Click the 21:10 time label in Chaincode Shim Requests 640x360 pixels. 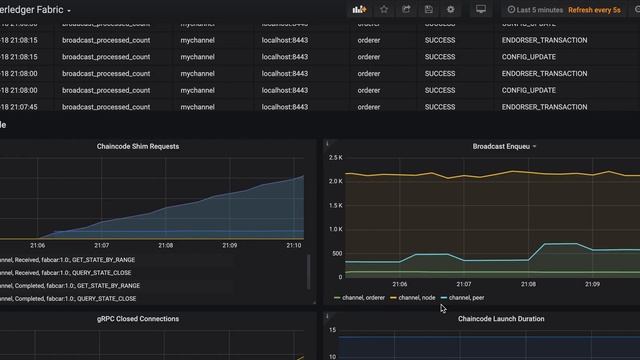pos(294,245)
